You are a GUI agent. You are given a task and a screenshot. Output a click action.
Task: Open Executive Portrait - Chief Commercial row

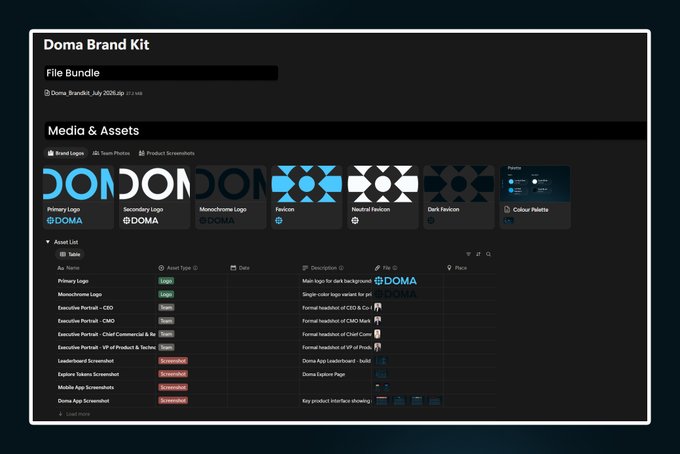pyautogui.click(x=106, y=334)
